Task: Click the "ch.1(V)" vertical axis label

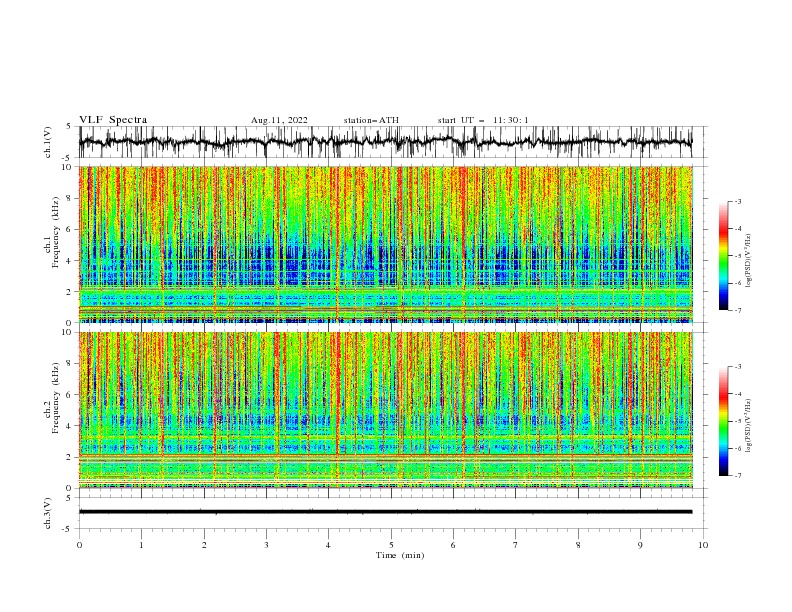Action: [x=48, y=142]
